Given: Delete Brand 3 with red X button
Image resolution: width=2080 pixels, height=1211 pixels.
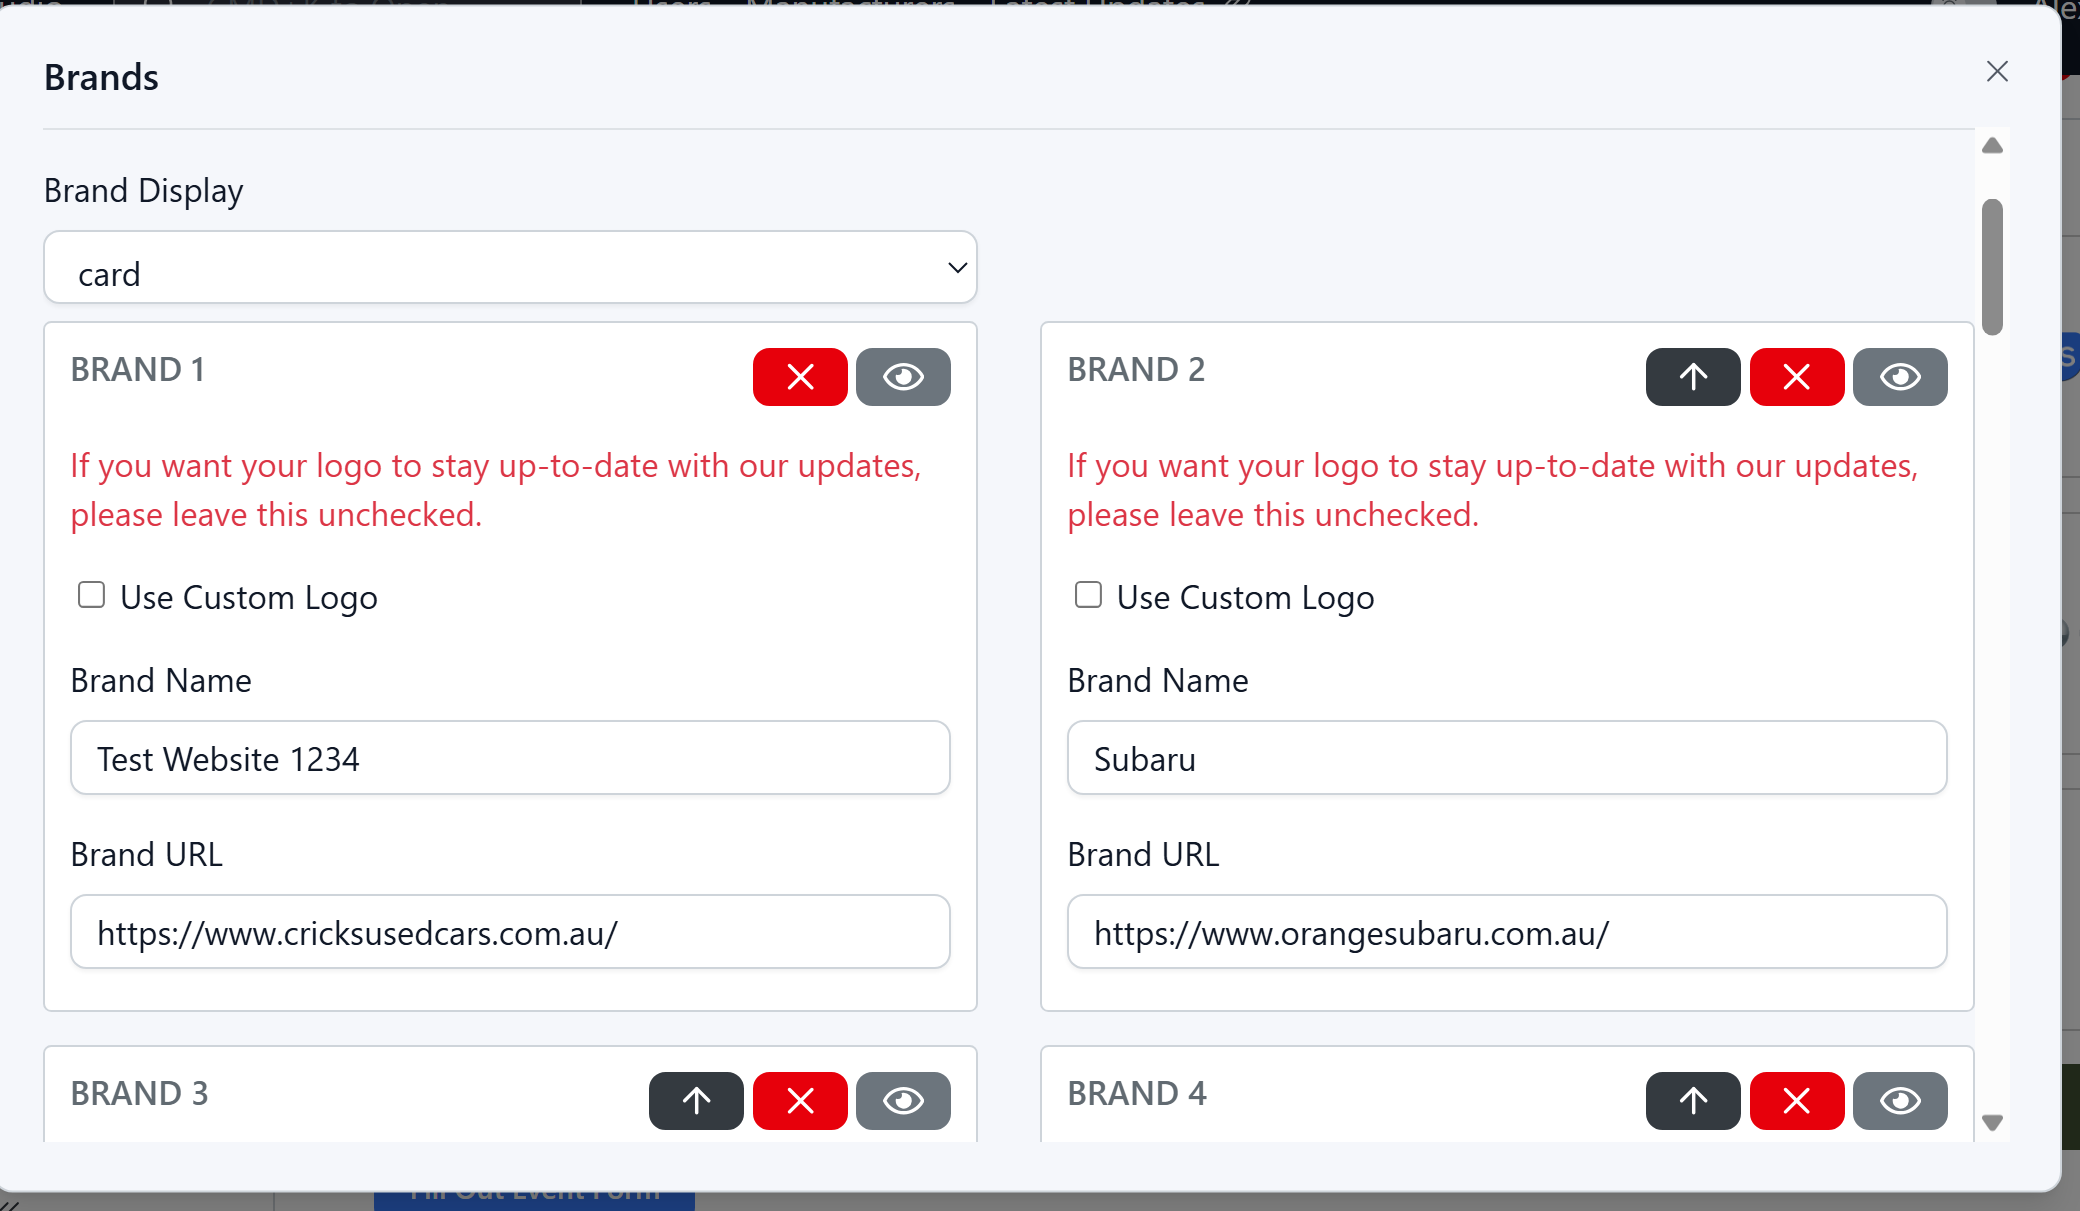Looking at the screenshot, I should (x=800, y=1101).
